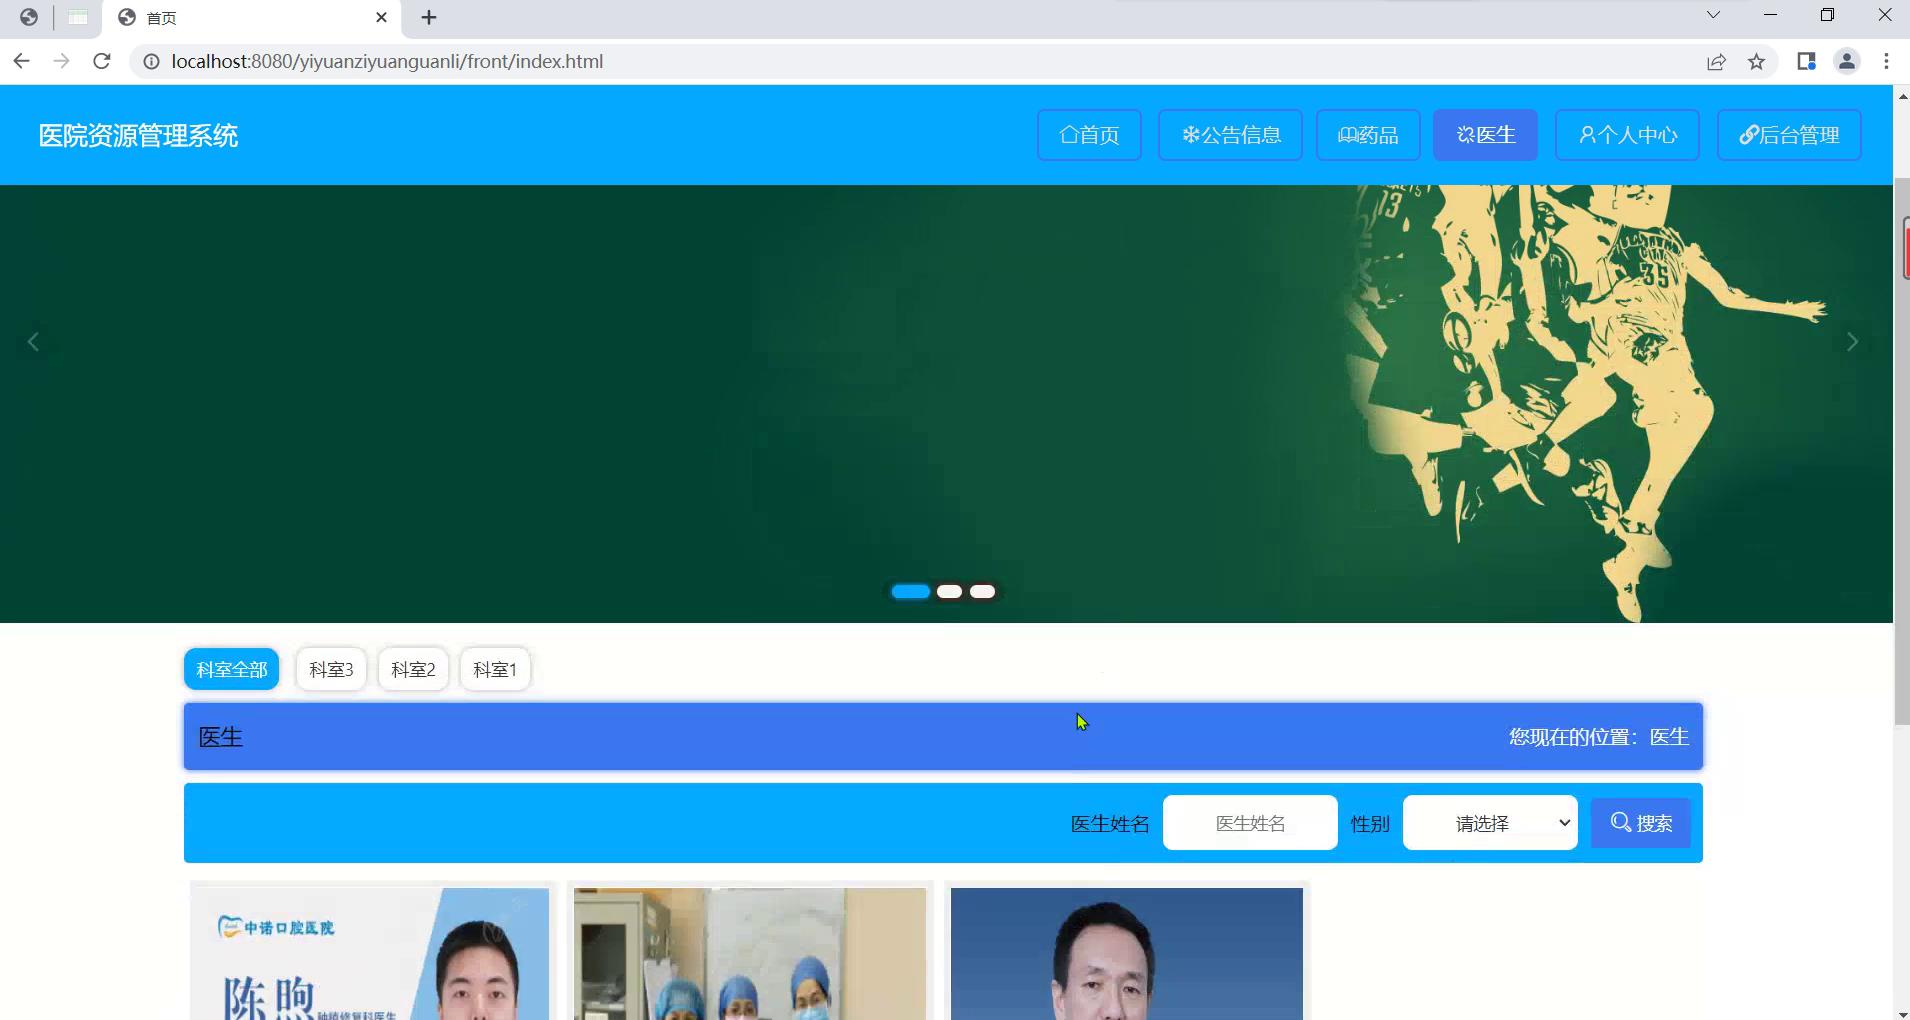Screen dimensions: 1910x1020
Task: Go to the 药品 navigation menu
Action: (x=1368, y=135)
